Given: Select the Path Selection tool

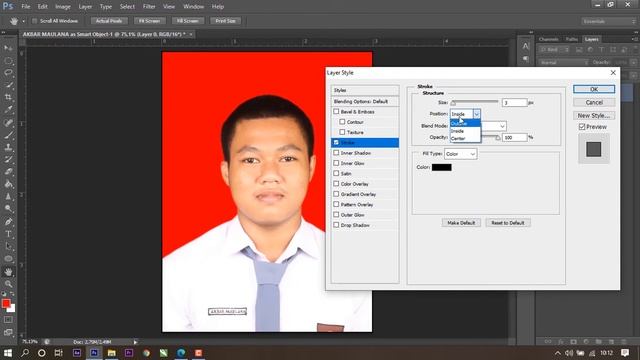Looking at the screenshot, I should 8,246.
